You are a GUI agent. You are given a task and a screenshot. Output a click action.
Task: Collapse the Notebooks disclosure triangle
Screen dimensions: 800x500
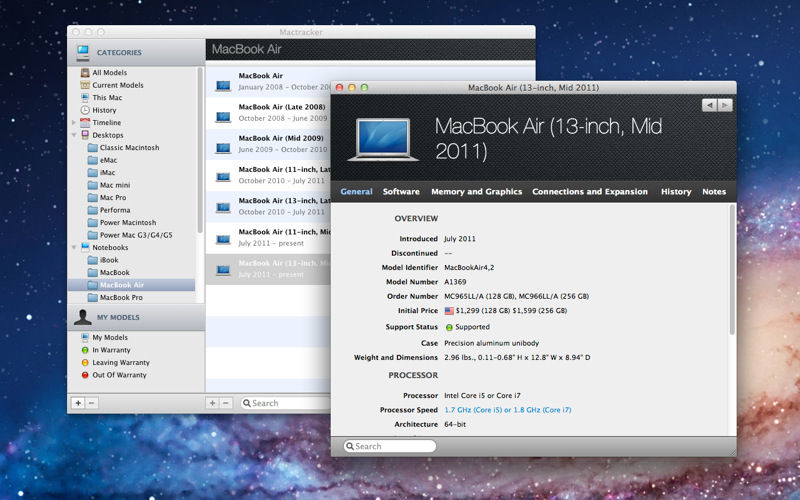pyautogui.click(x=74, y=247)
